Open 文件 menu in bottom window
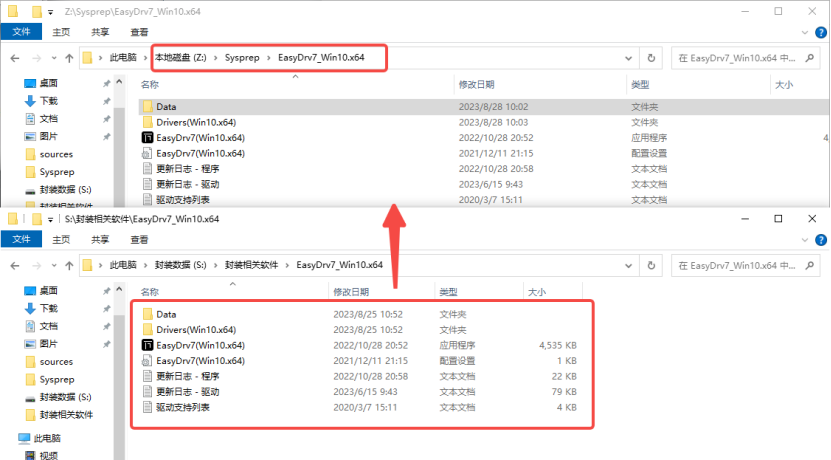Screen dimensions: 831x460 tap(21, 240)
